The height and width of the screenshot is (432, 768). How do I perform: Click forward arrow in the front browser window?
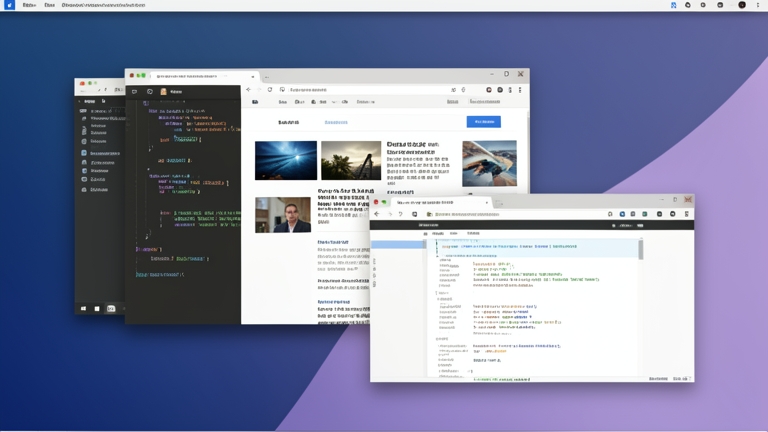tap(390, 214)
